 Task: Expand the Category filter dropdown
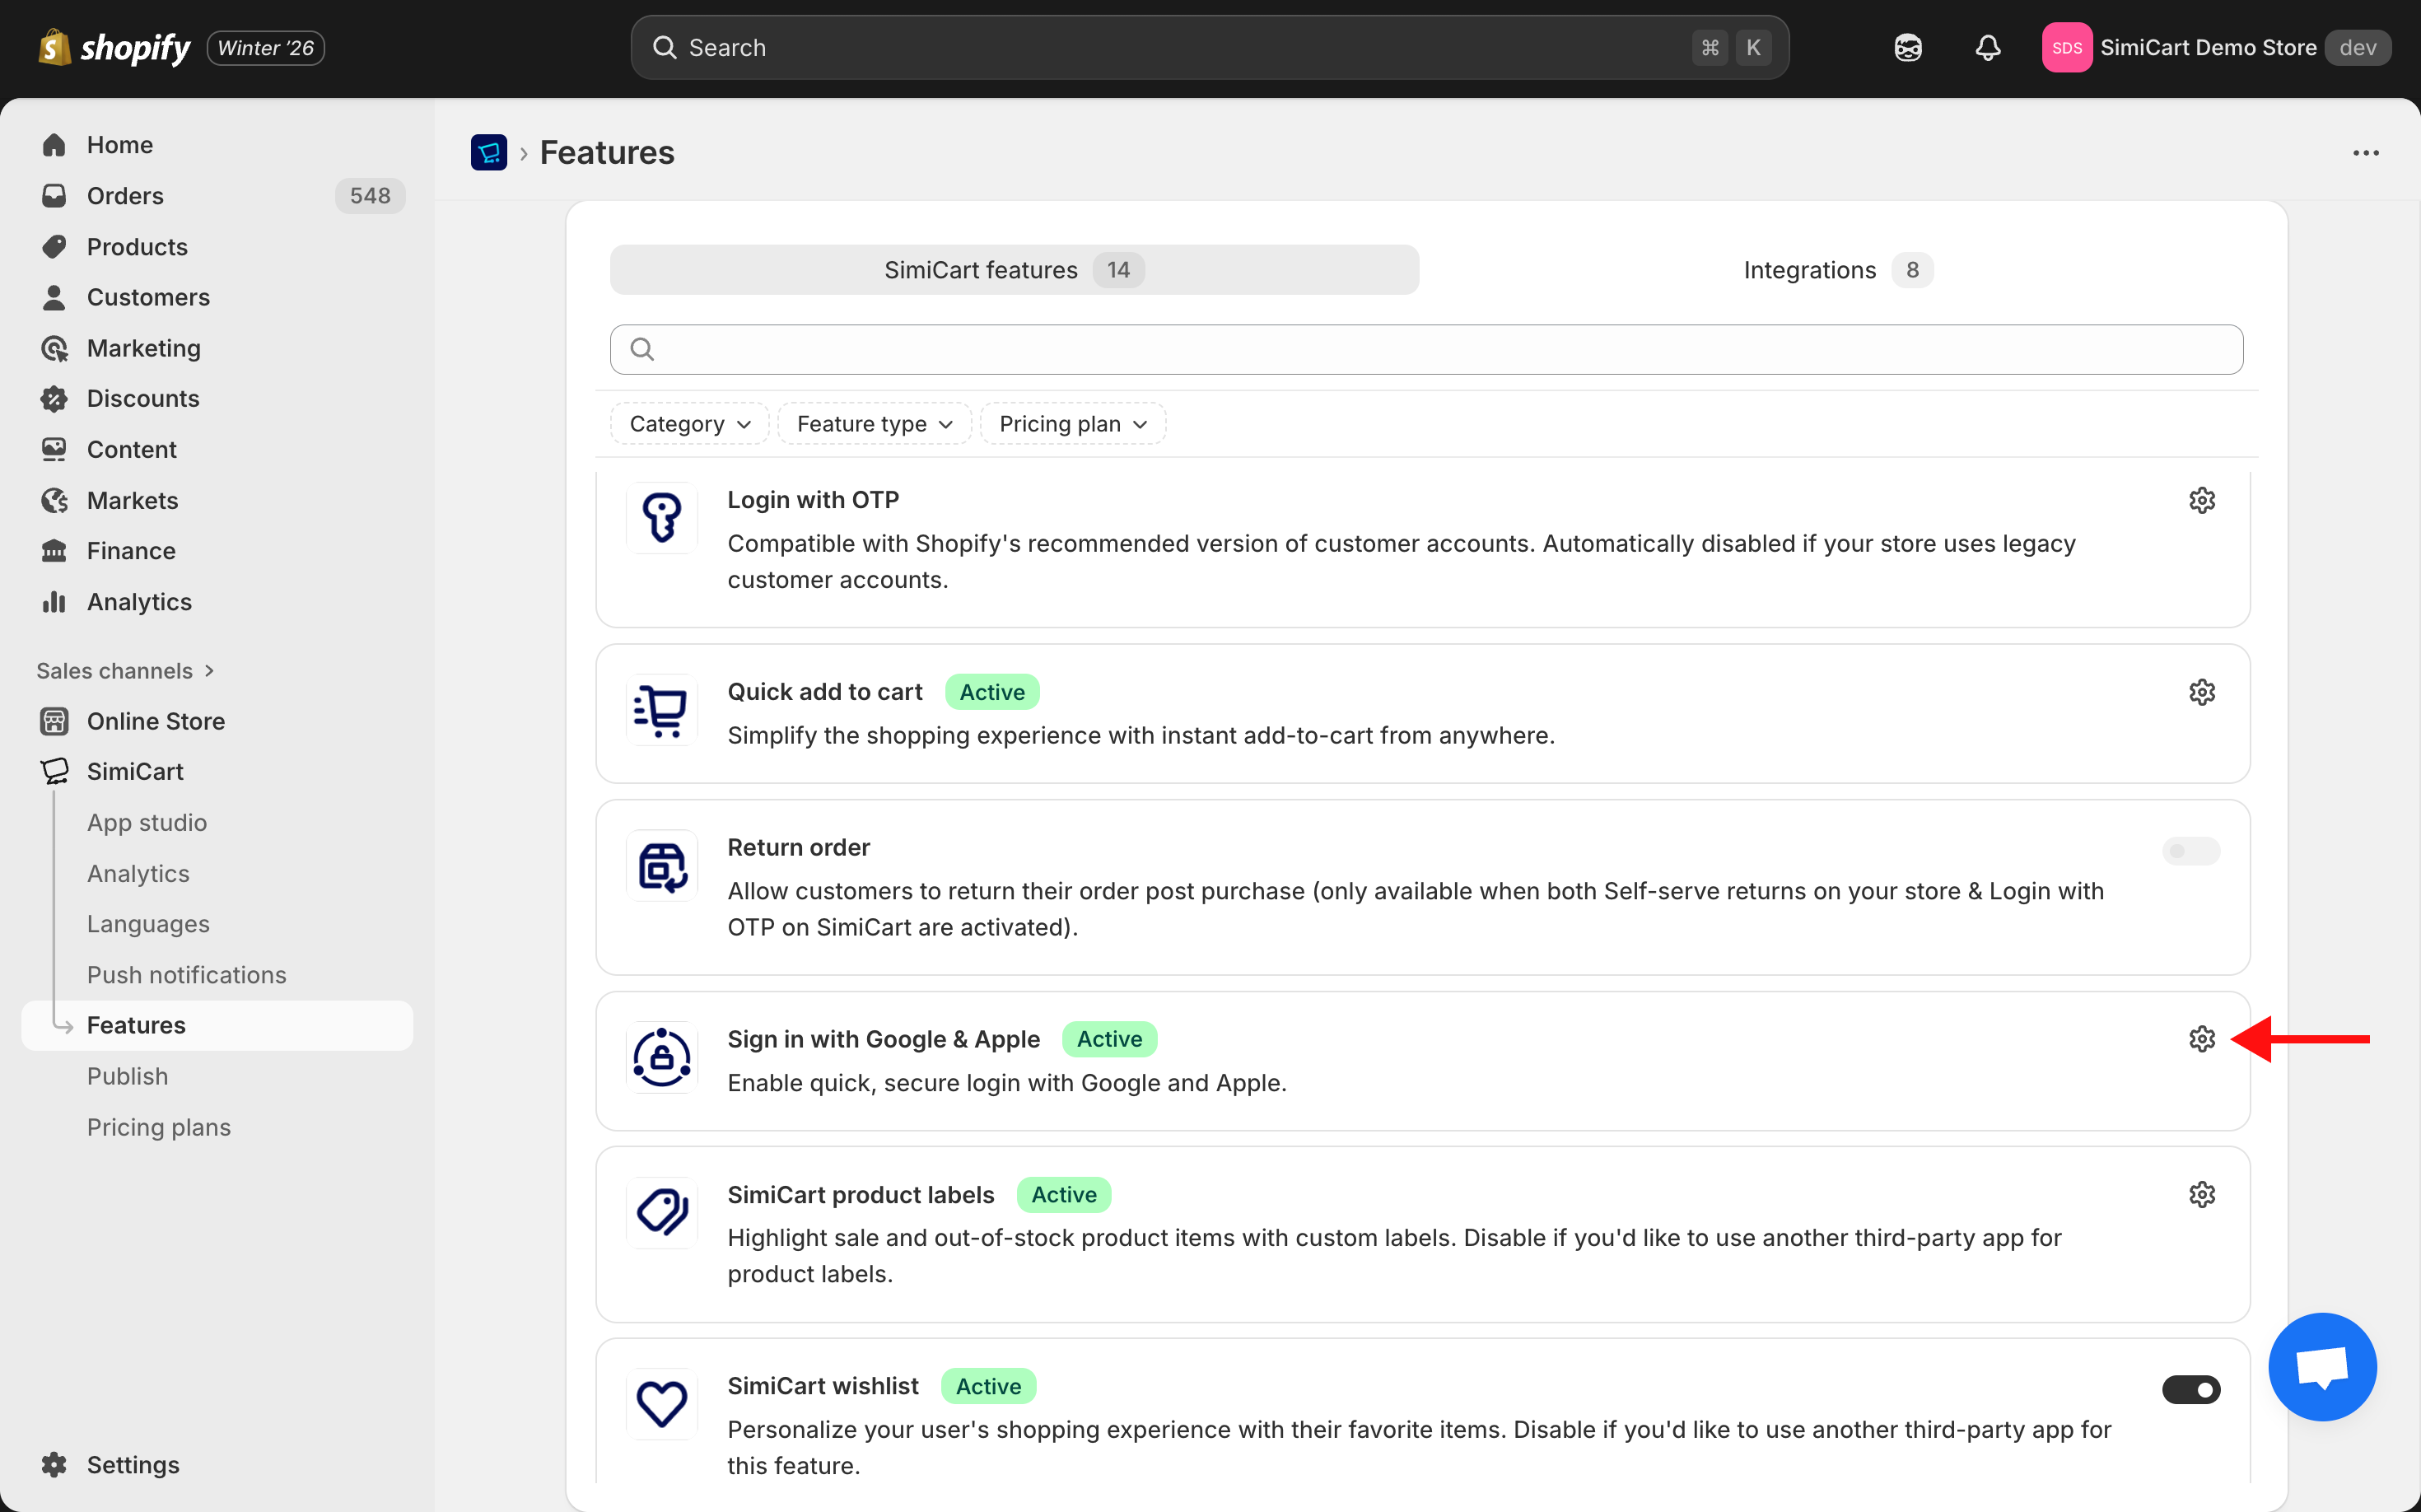689,424
